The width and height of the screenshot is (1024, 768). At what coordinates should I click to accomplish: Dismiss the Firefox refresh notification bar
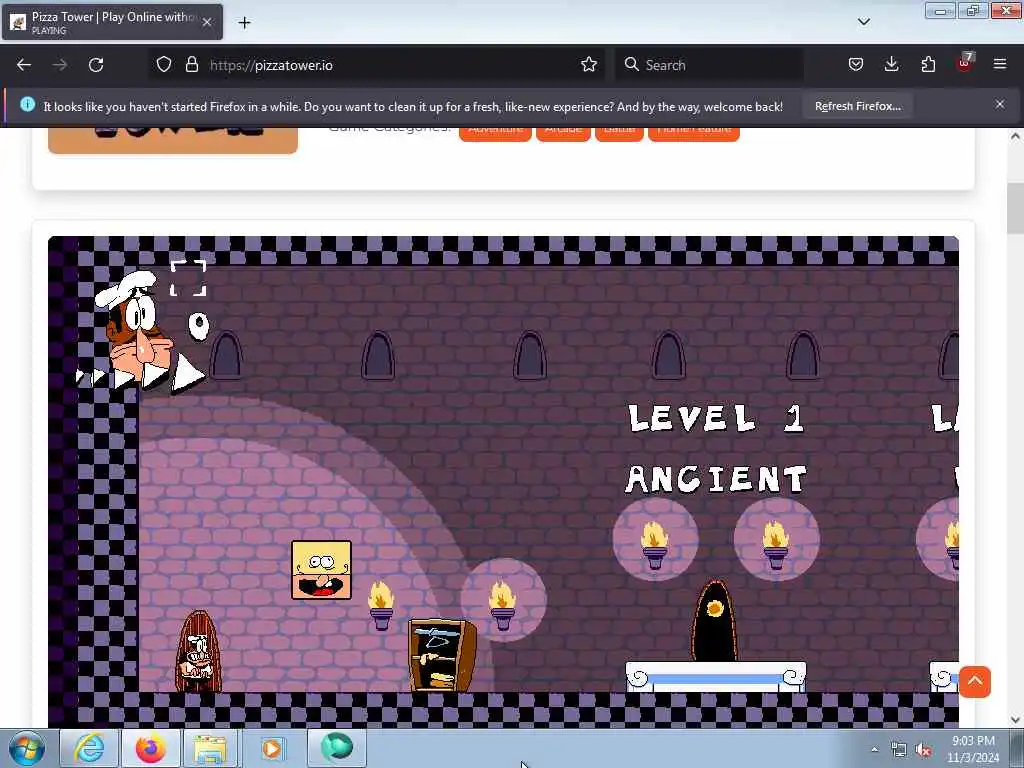coord(999,104)
